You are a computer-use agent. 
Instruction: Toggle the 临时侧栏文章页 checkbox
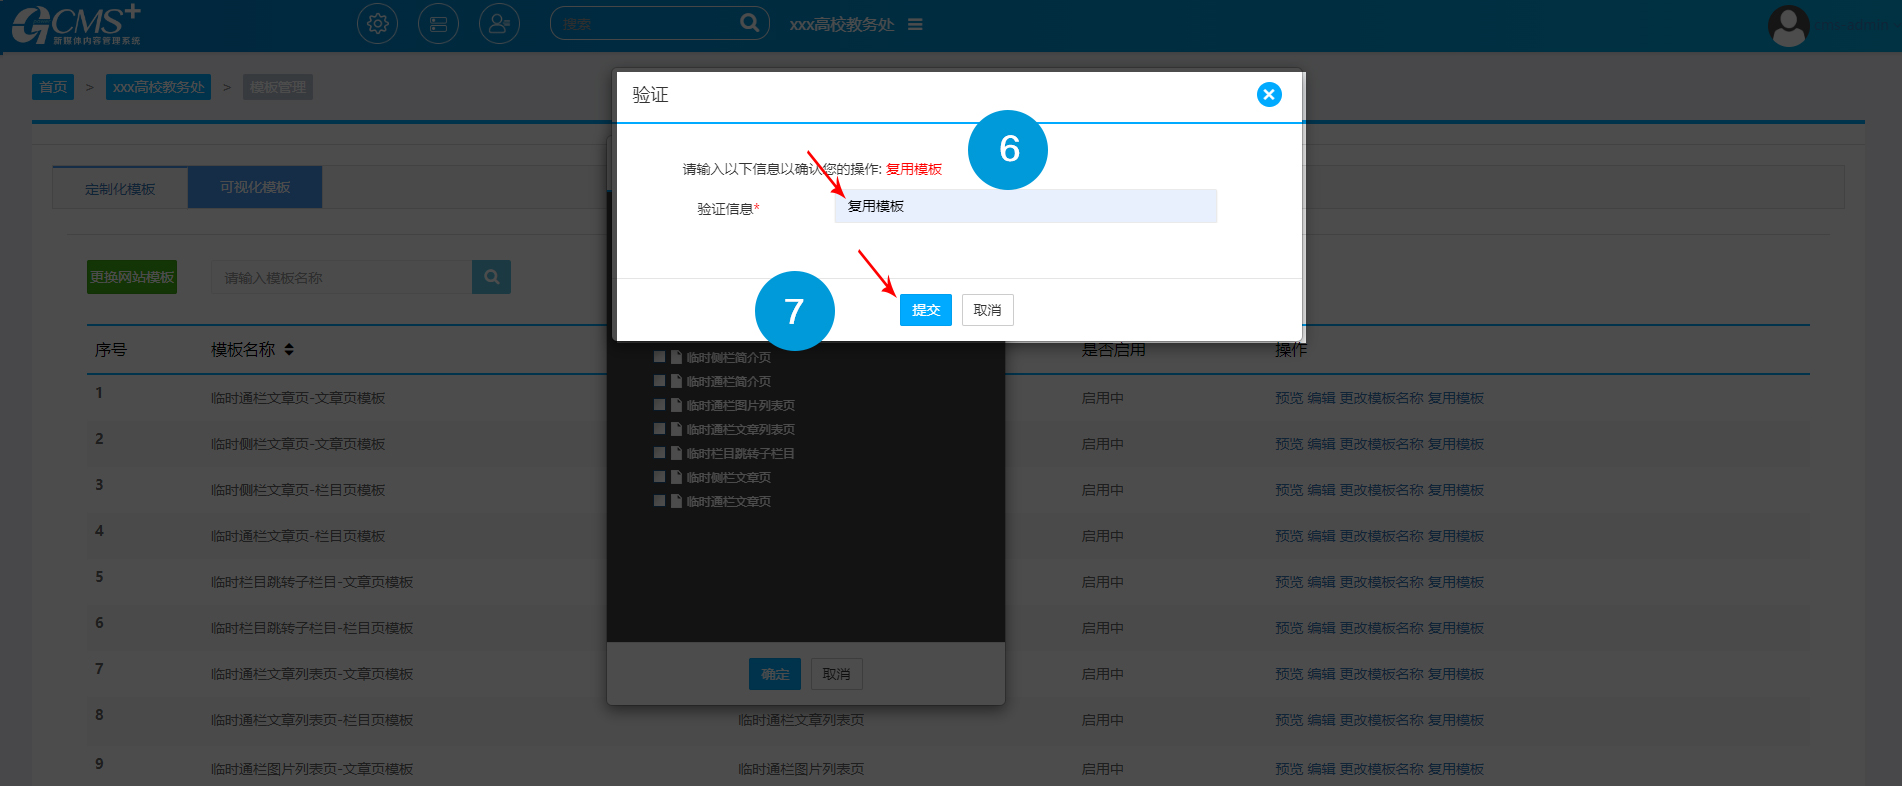coord(660,477)
